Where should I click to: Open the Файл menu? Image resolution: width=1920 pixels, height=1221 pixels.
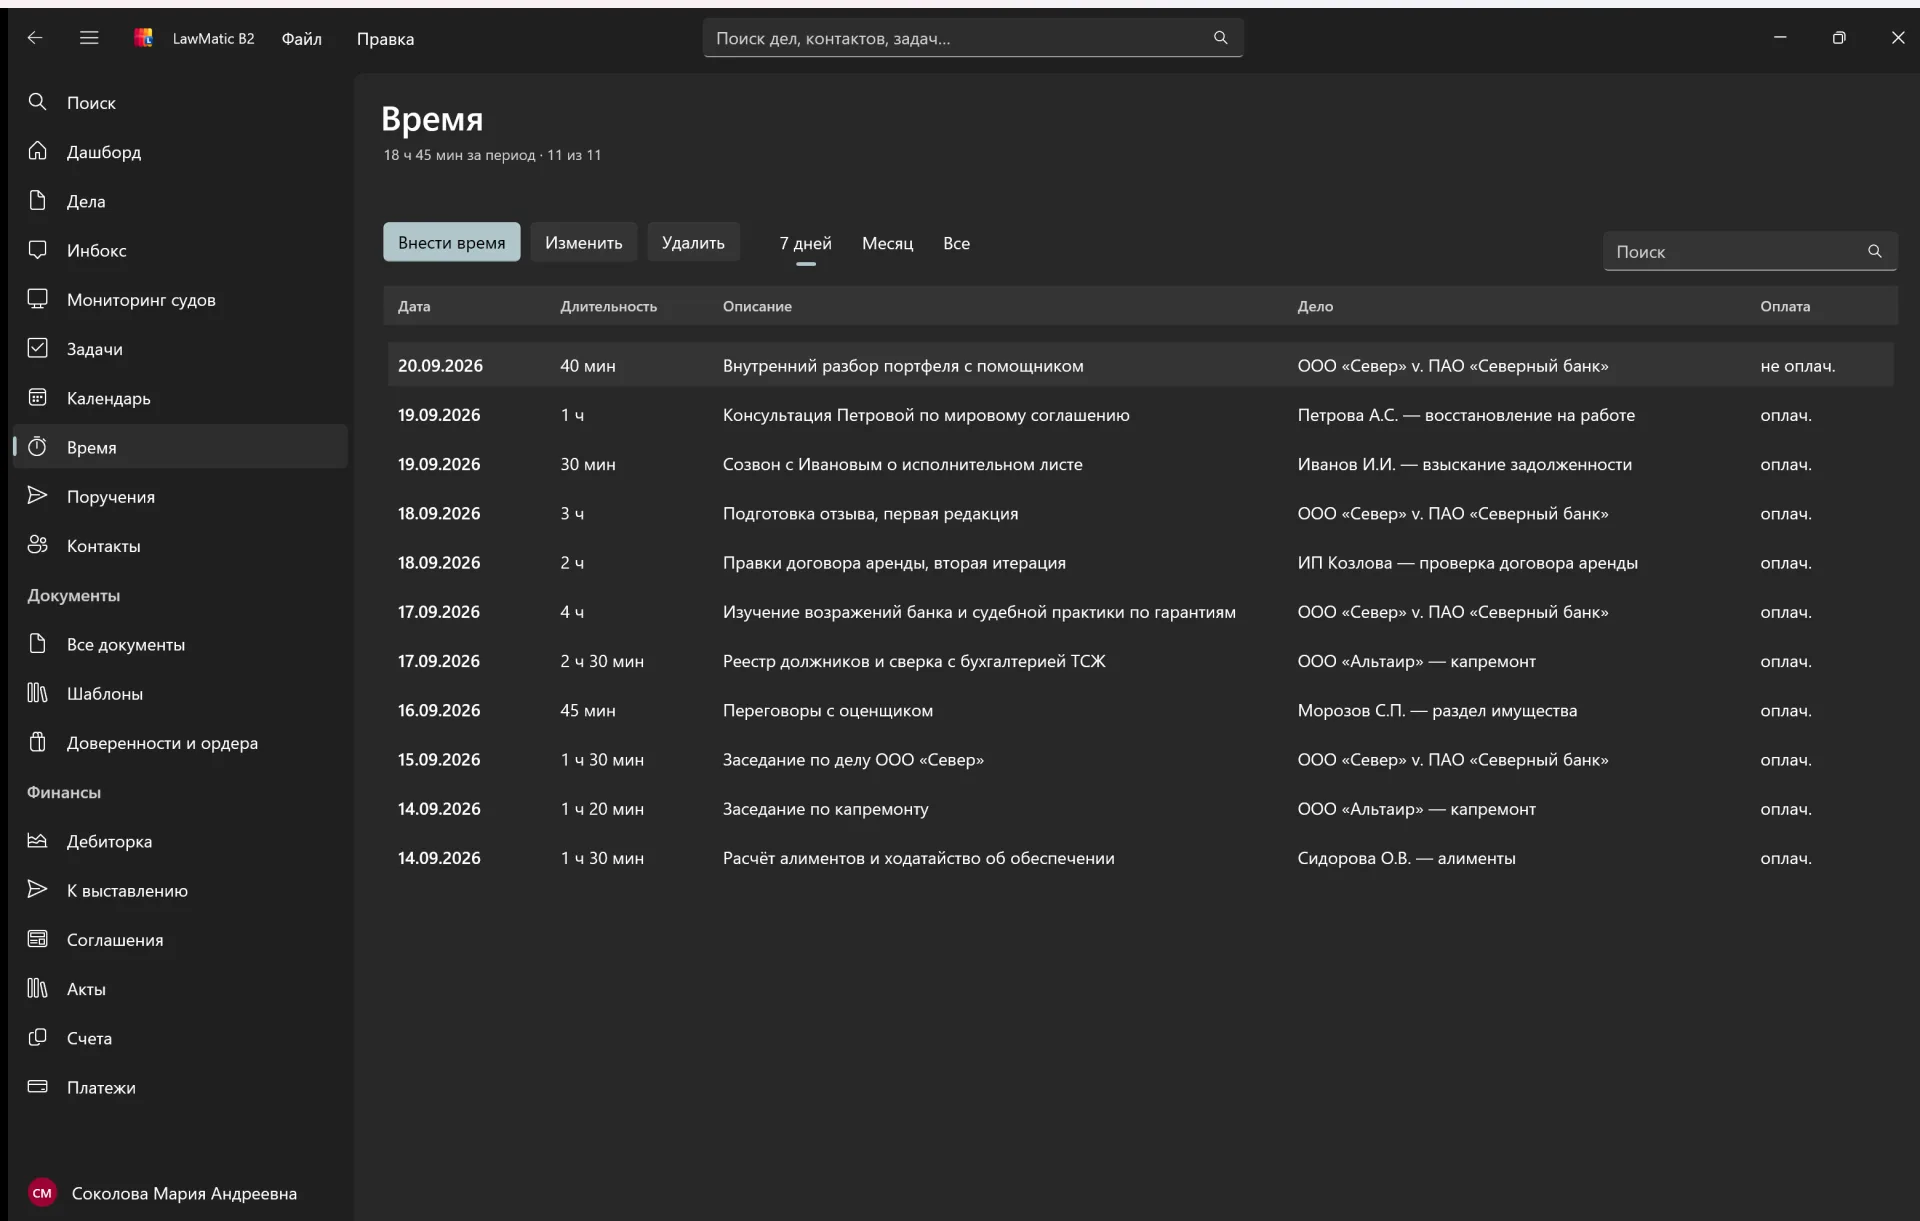(301, 39)
